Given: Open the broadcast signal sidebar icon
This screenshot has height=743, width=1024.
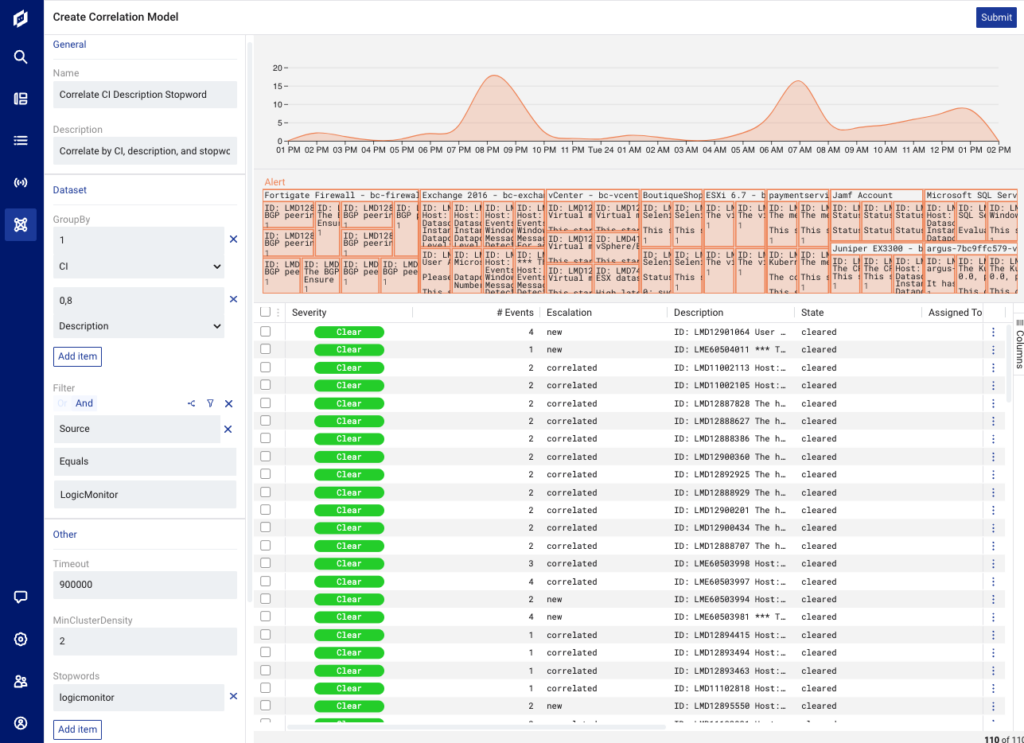Looking at the screenshot, I should point(21,183).
